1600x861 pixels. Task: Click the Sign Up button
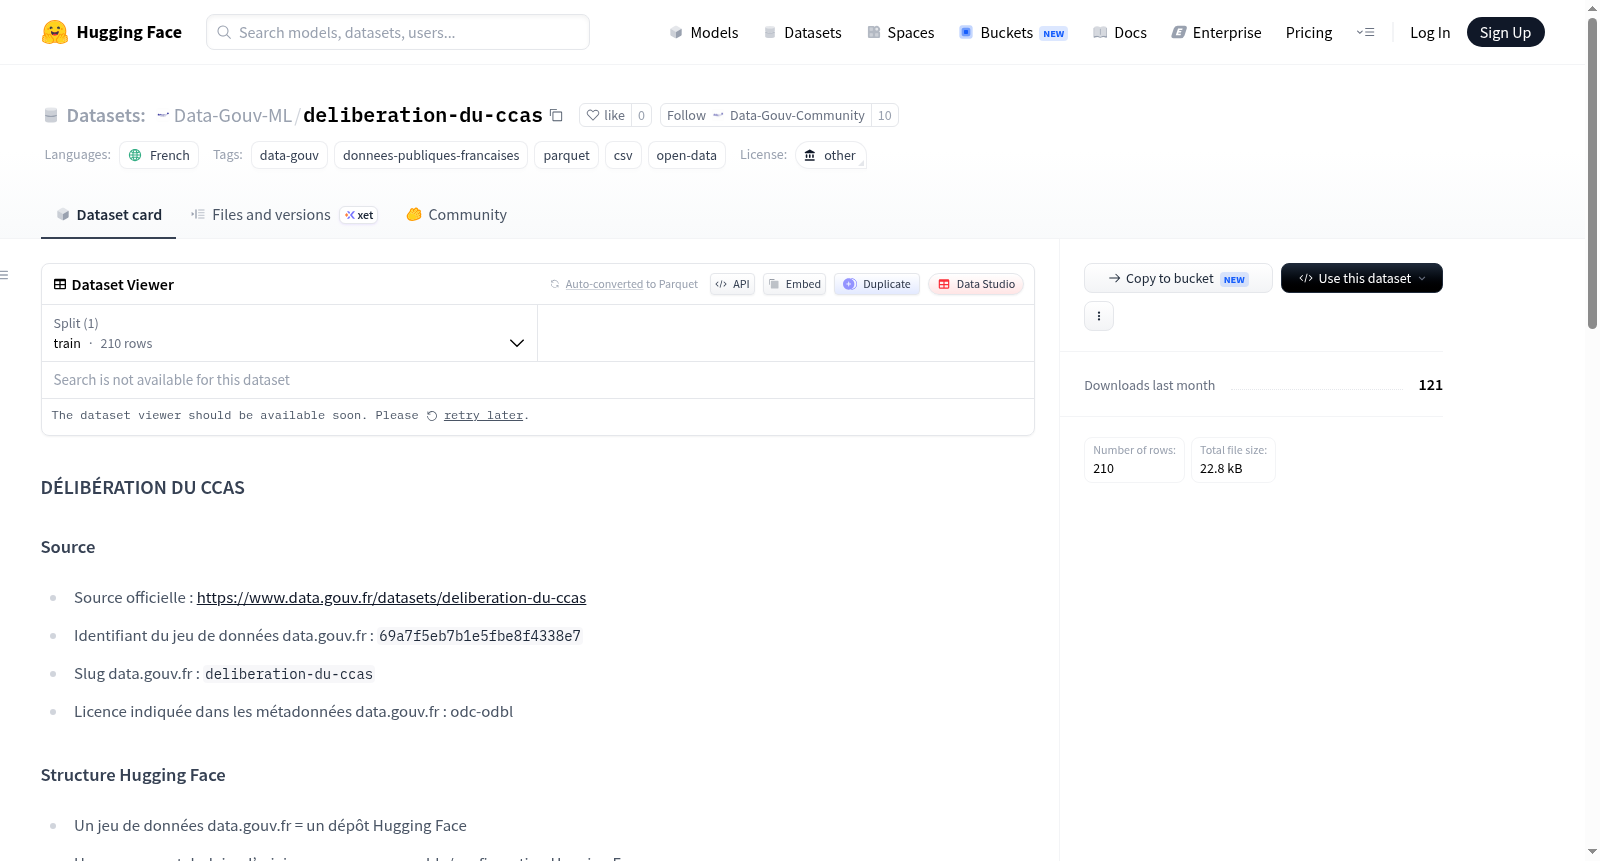tap(1505, 33)
